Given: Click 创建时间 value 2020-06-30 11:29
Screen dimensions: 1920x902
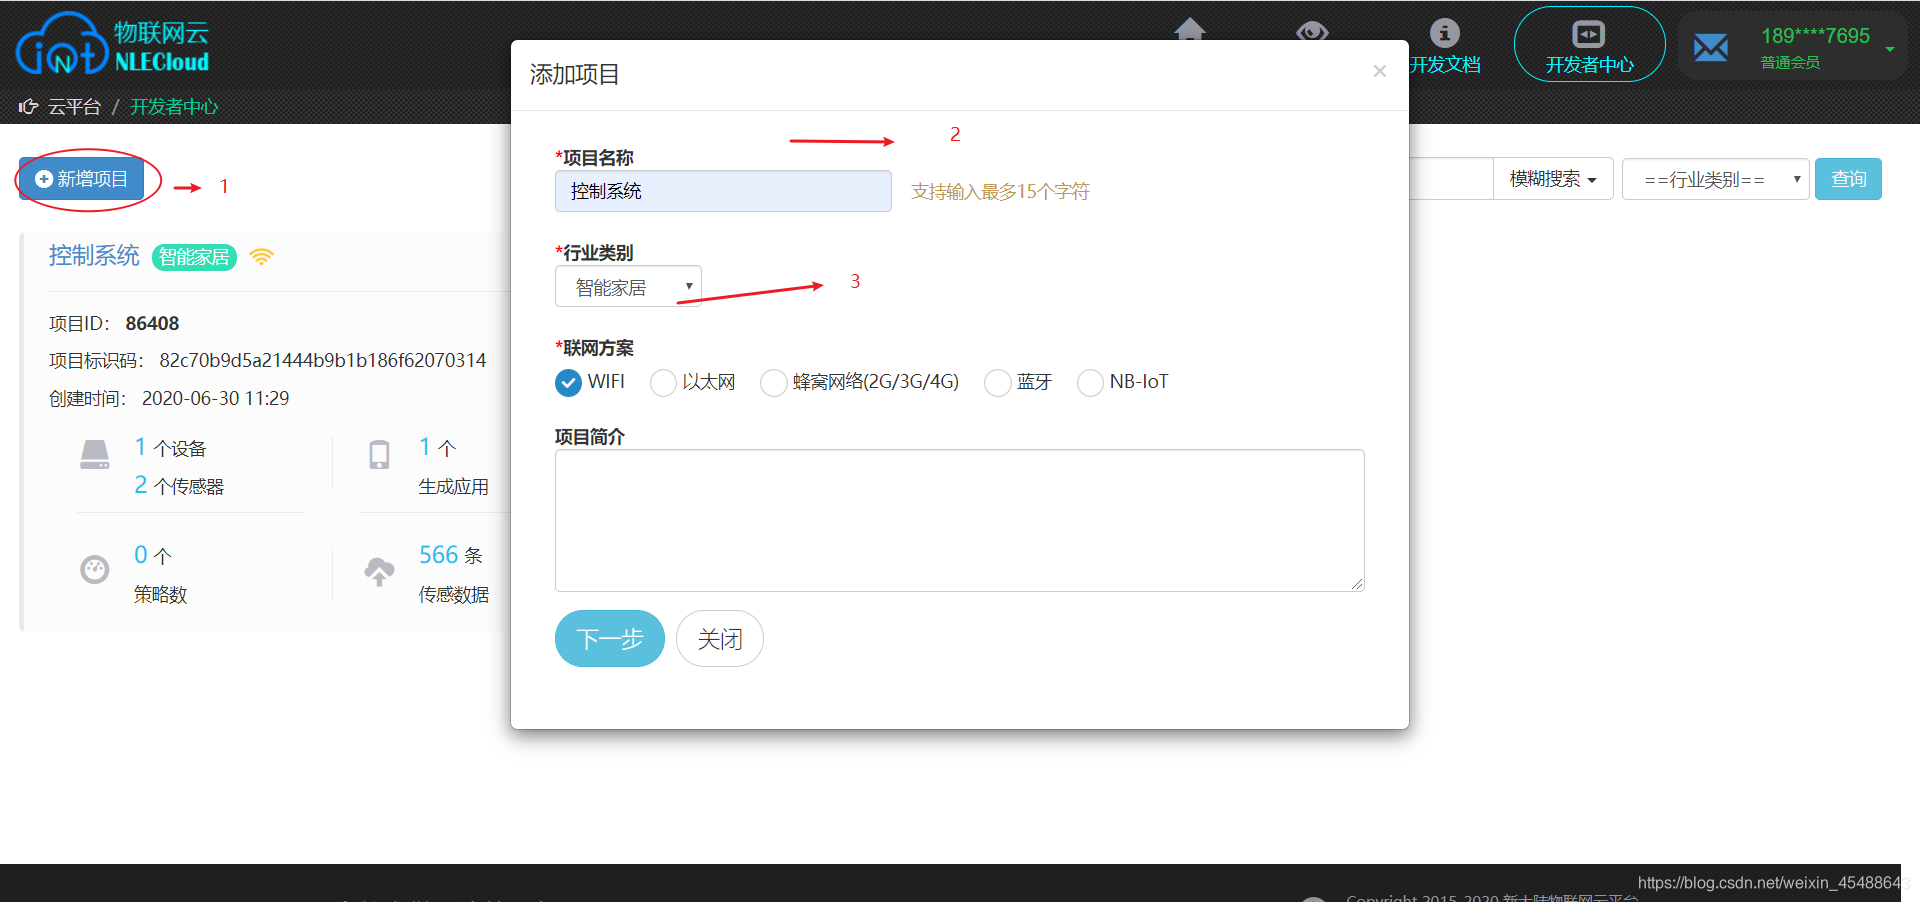Looking at the screenshot, I should click(215, 398).
